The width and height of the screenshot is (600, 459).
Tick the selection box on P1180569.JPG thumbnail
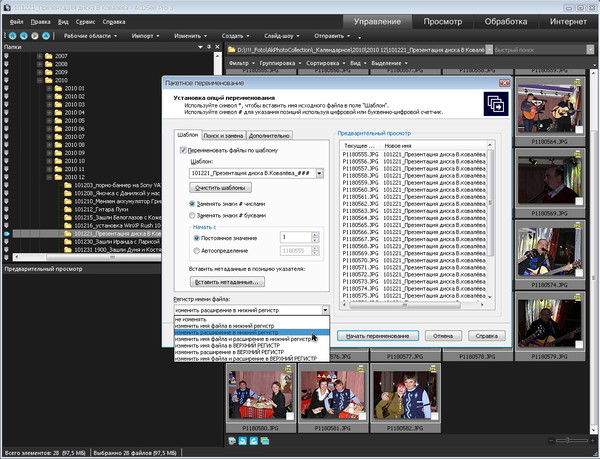click(579, 201)
